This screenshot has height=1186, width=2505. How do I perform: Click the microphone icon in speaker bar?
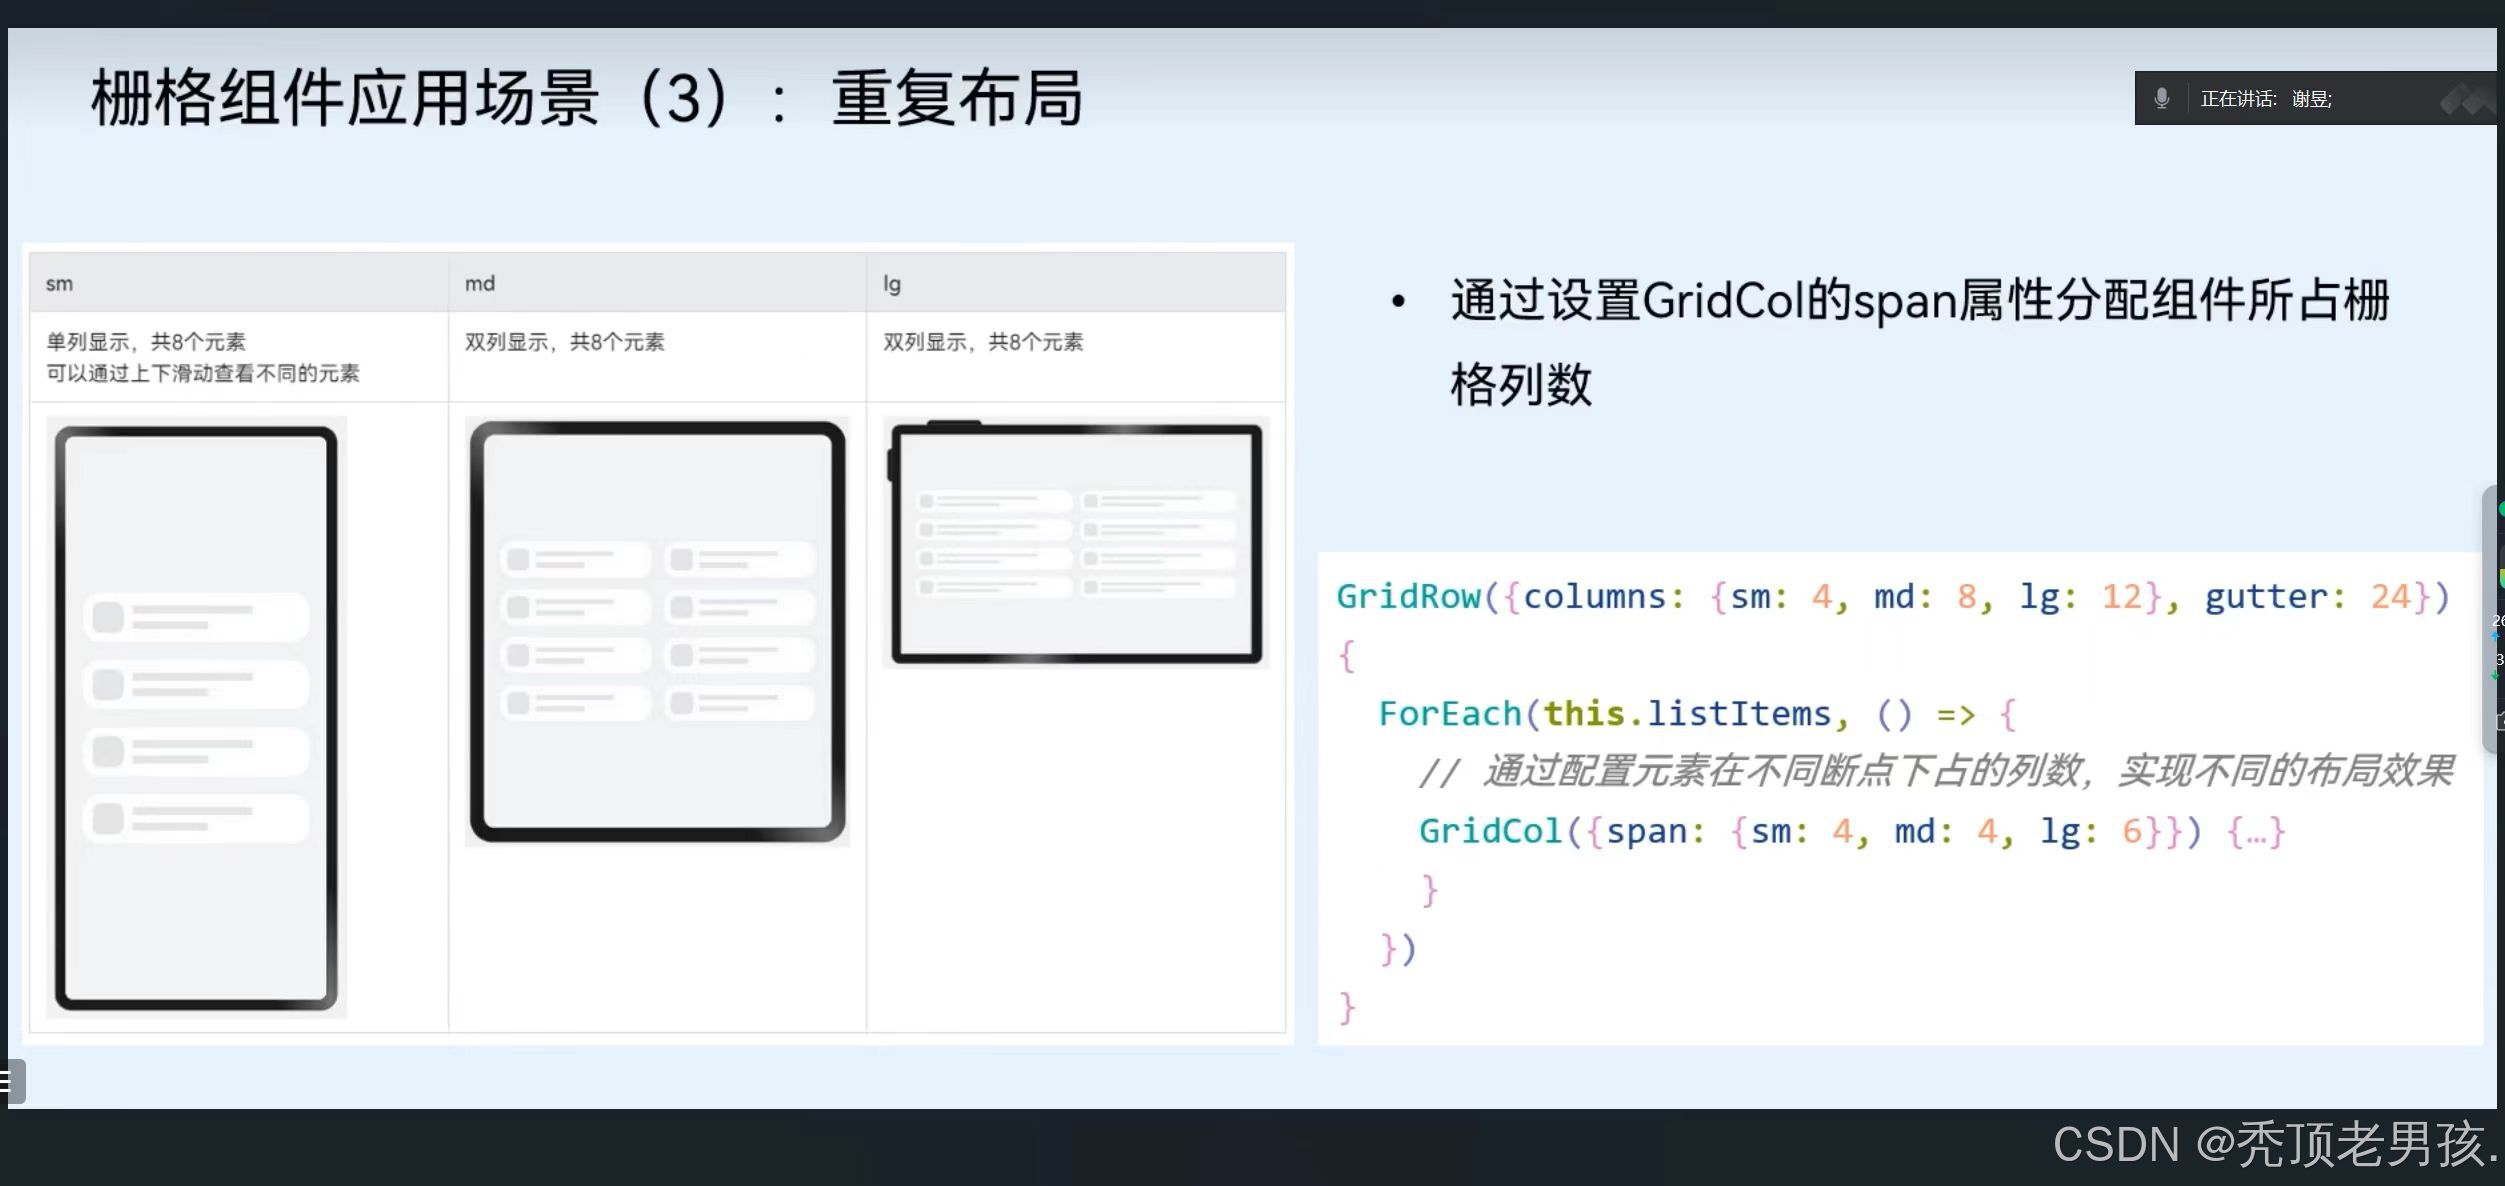(x=2161, y=98)
